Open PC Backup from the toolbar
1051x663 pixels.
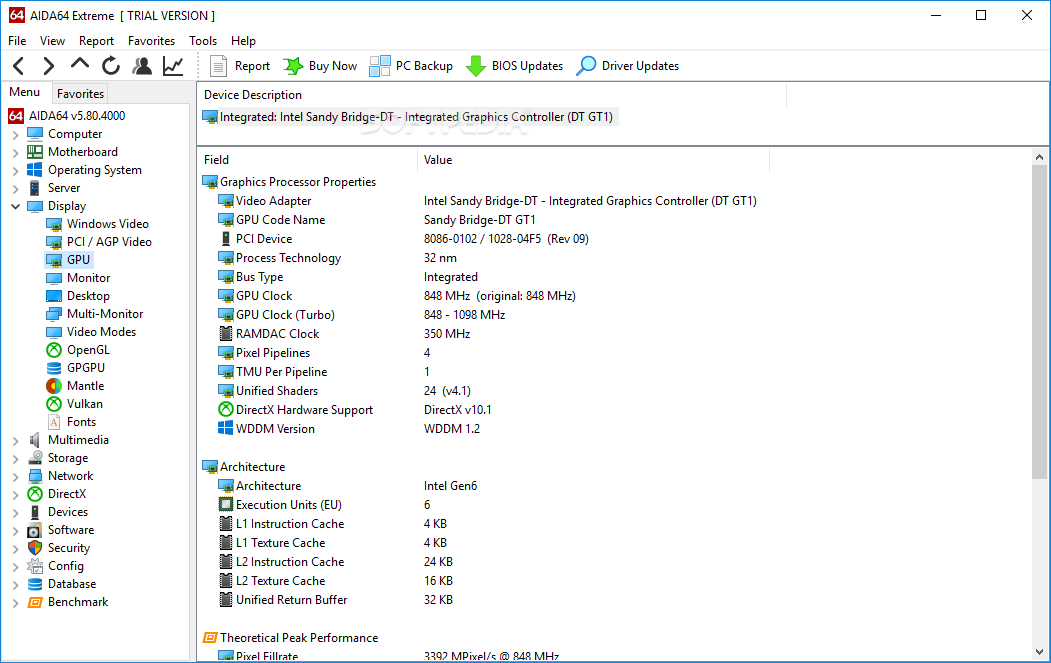click(x=412, y=66)
